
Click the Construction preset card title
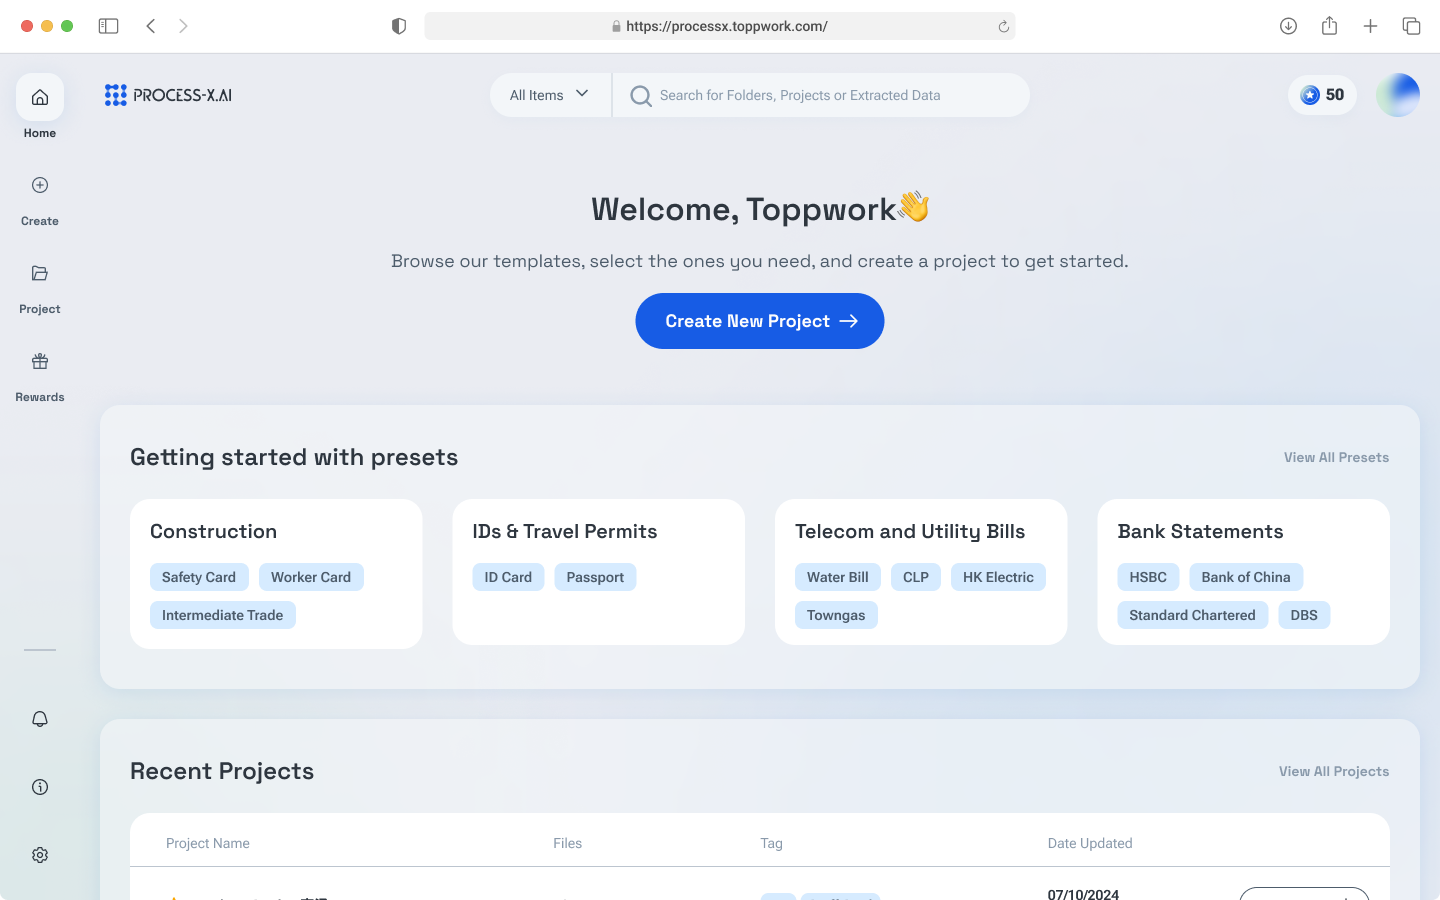pyautogui.click(x=213, y=531)
